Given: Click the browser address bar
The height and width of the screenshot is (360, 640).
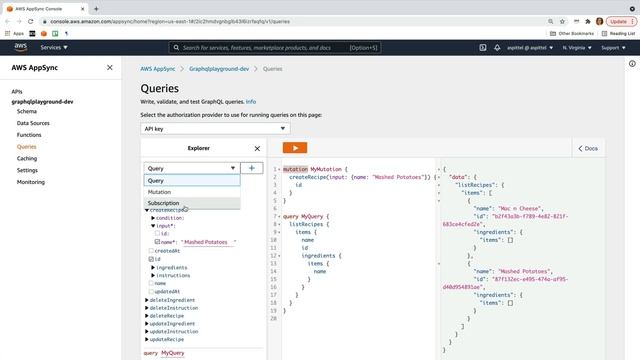Looking at the screenshot, I should click(294, 21).
